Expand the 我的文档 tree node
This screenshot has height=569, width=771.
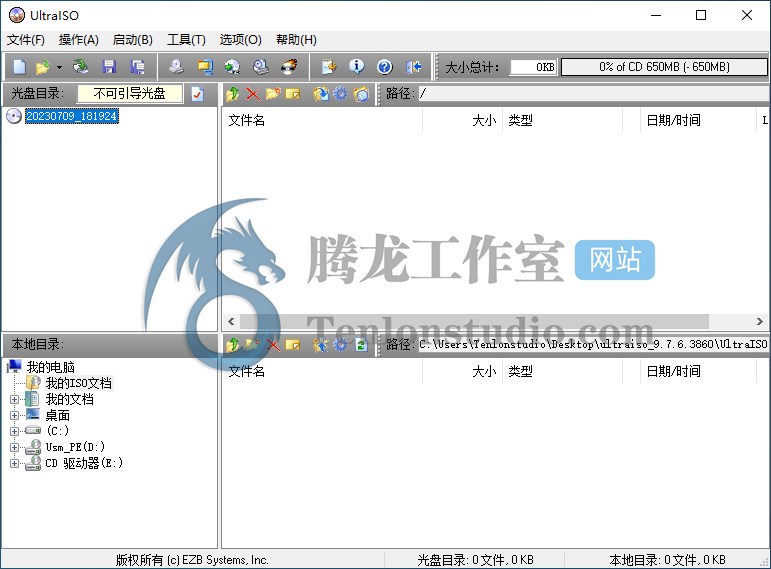point(14,399)
